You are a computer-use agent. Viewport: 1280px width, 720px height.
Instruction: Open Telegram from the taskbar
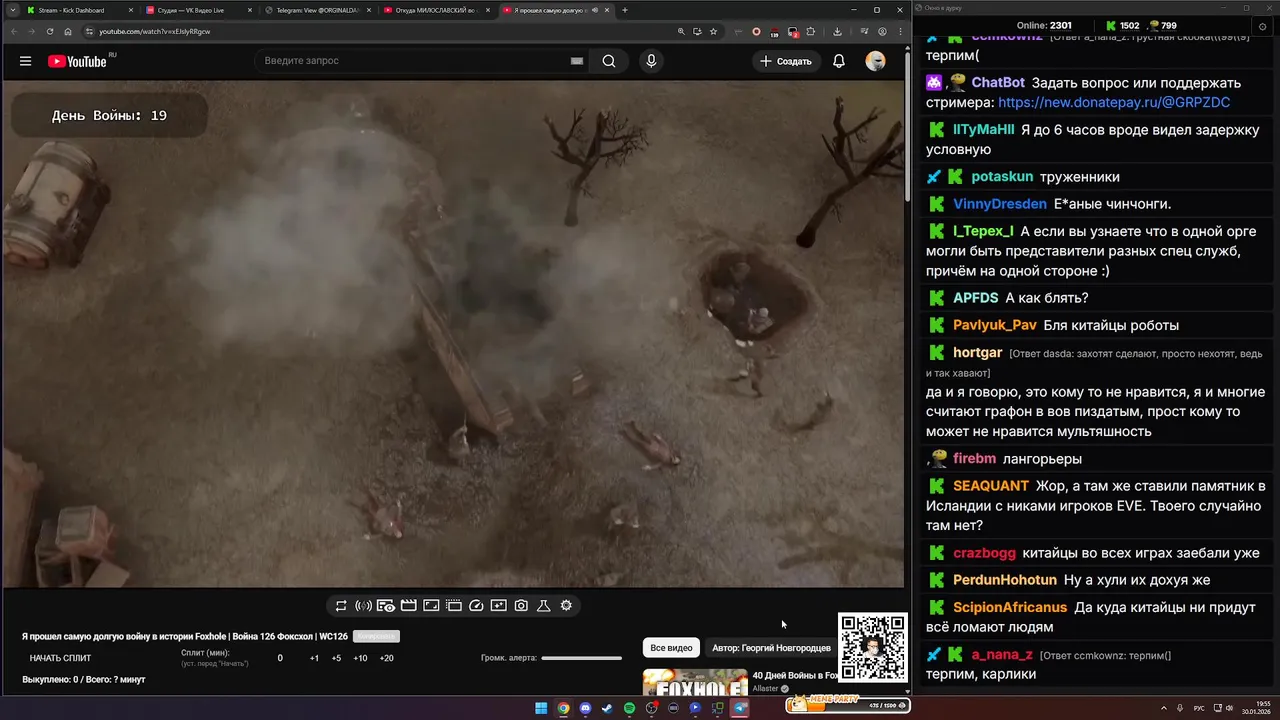740,708
